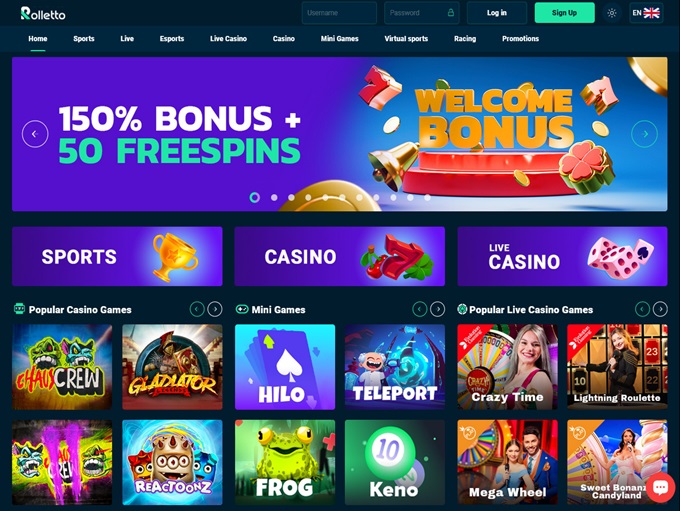This screenshot has width=680, height=511.
Task: Launch the Crazy Time live game
Action: click(507, 367)
